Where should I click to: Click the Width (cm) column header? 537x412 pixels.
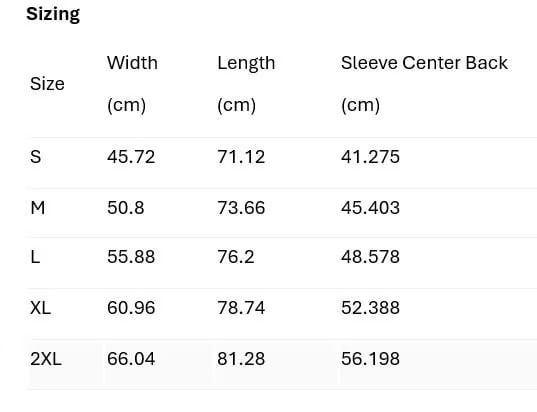pos(132,84)
